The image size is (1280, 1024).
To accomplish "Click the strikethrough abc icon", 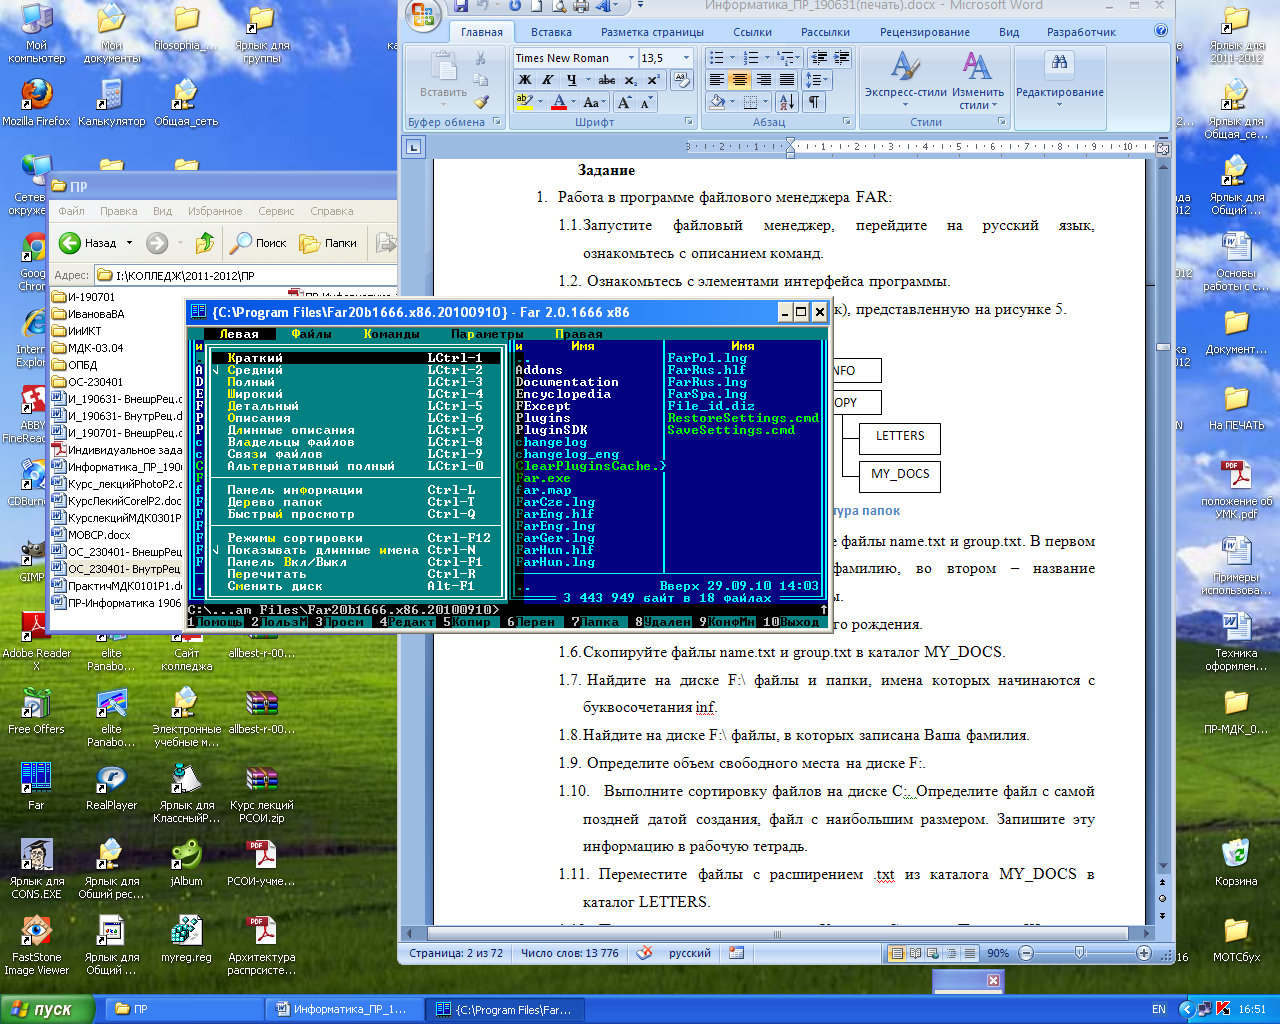I will [x=606, y=80].
